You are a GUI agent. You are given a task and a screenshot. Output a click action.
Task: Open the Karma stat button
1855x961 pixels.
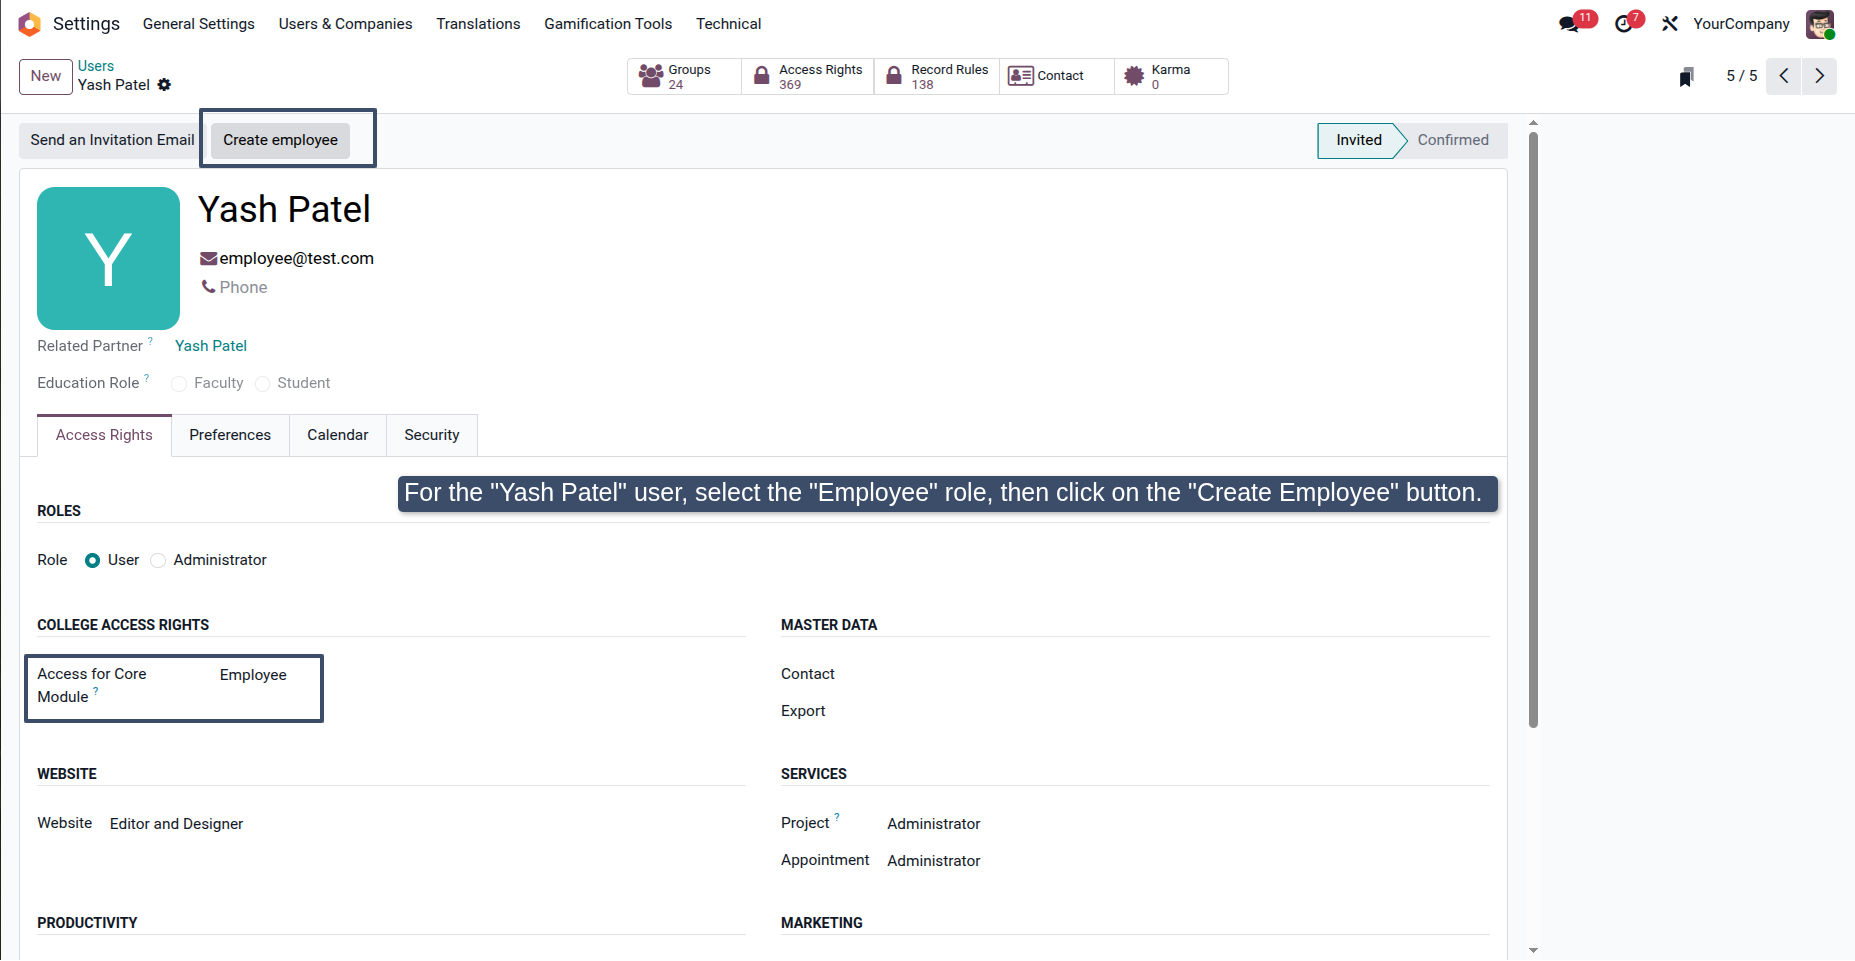pyautogui.click(x=1171, y=77)
